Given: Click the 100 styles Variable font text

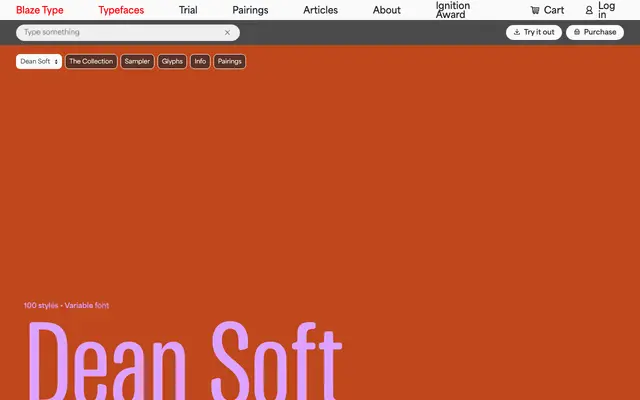Looking at the screenshot, I should (66, 305).
